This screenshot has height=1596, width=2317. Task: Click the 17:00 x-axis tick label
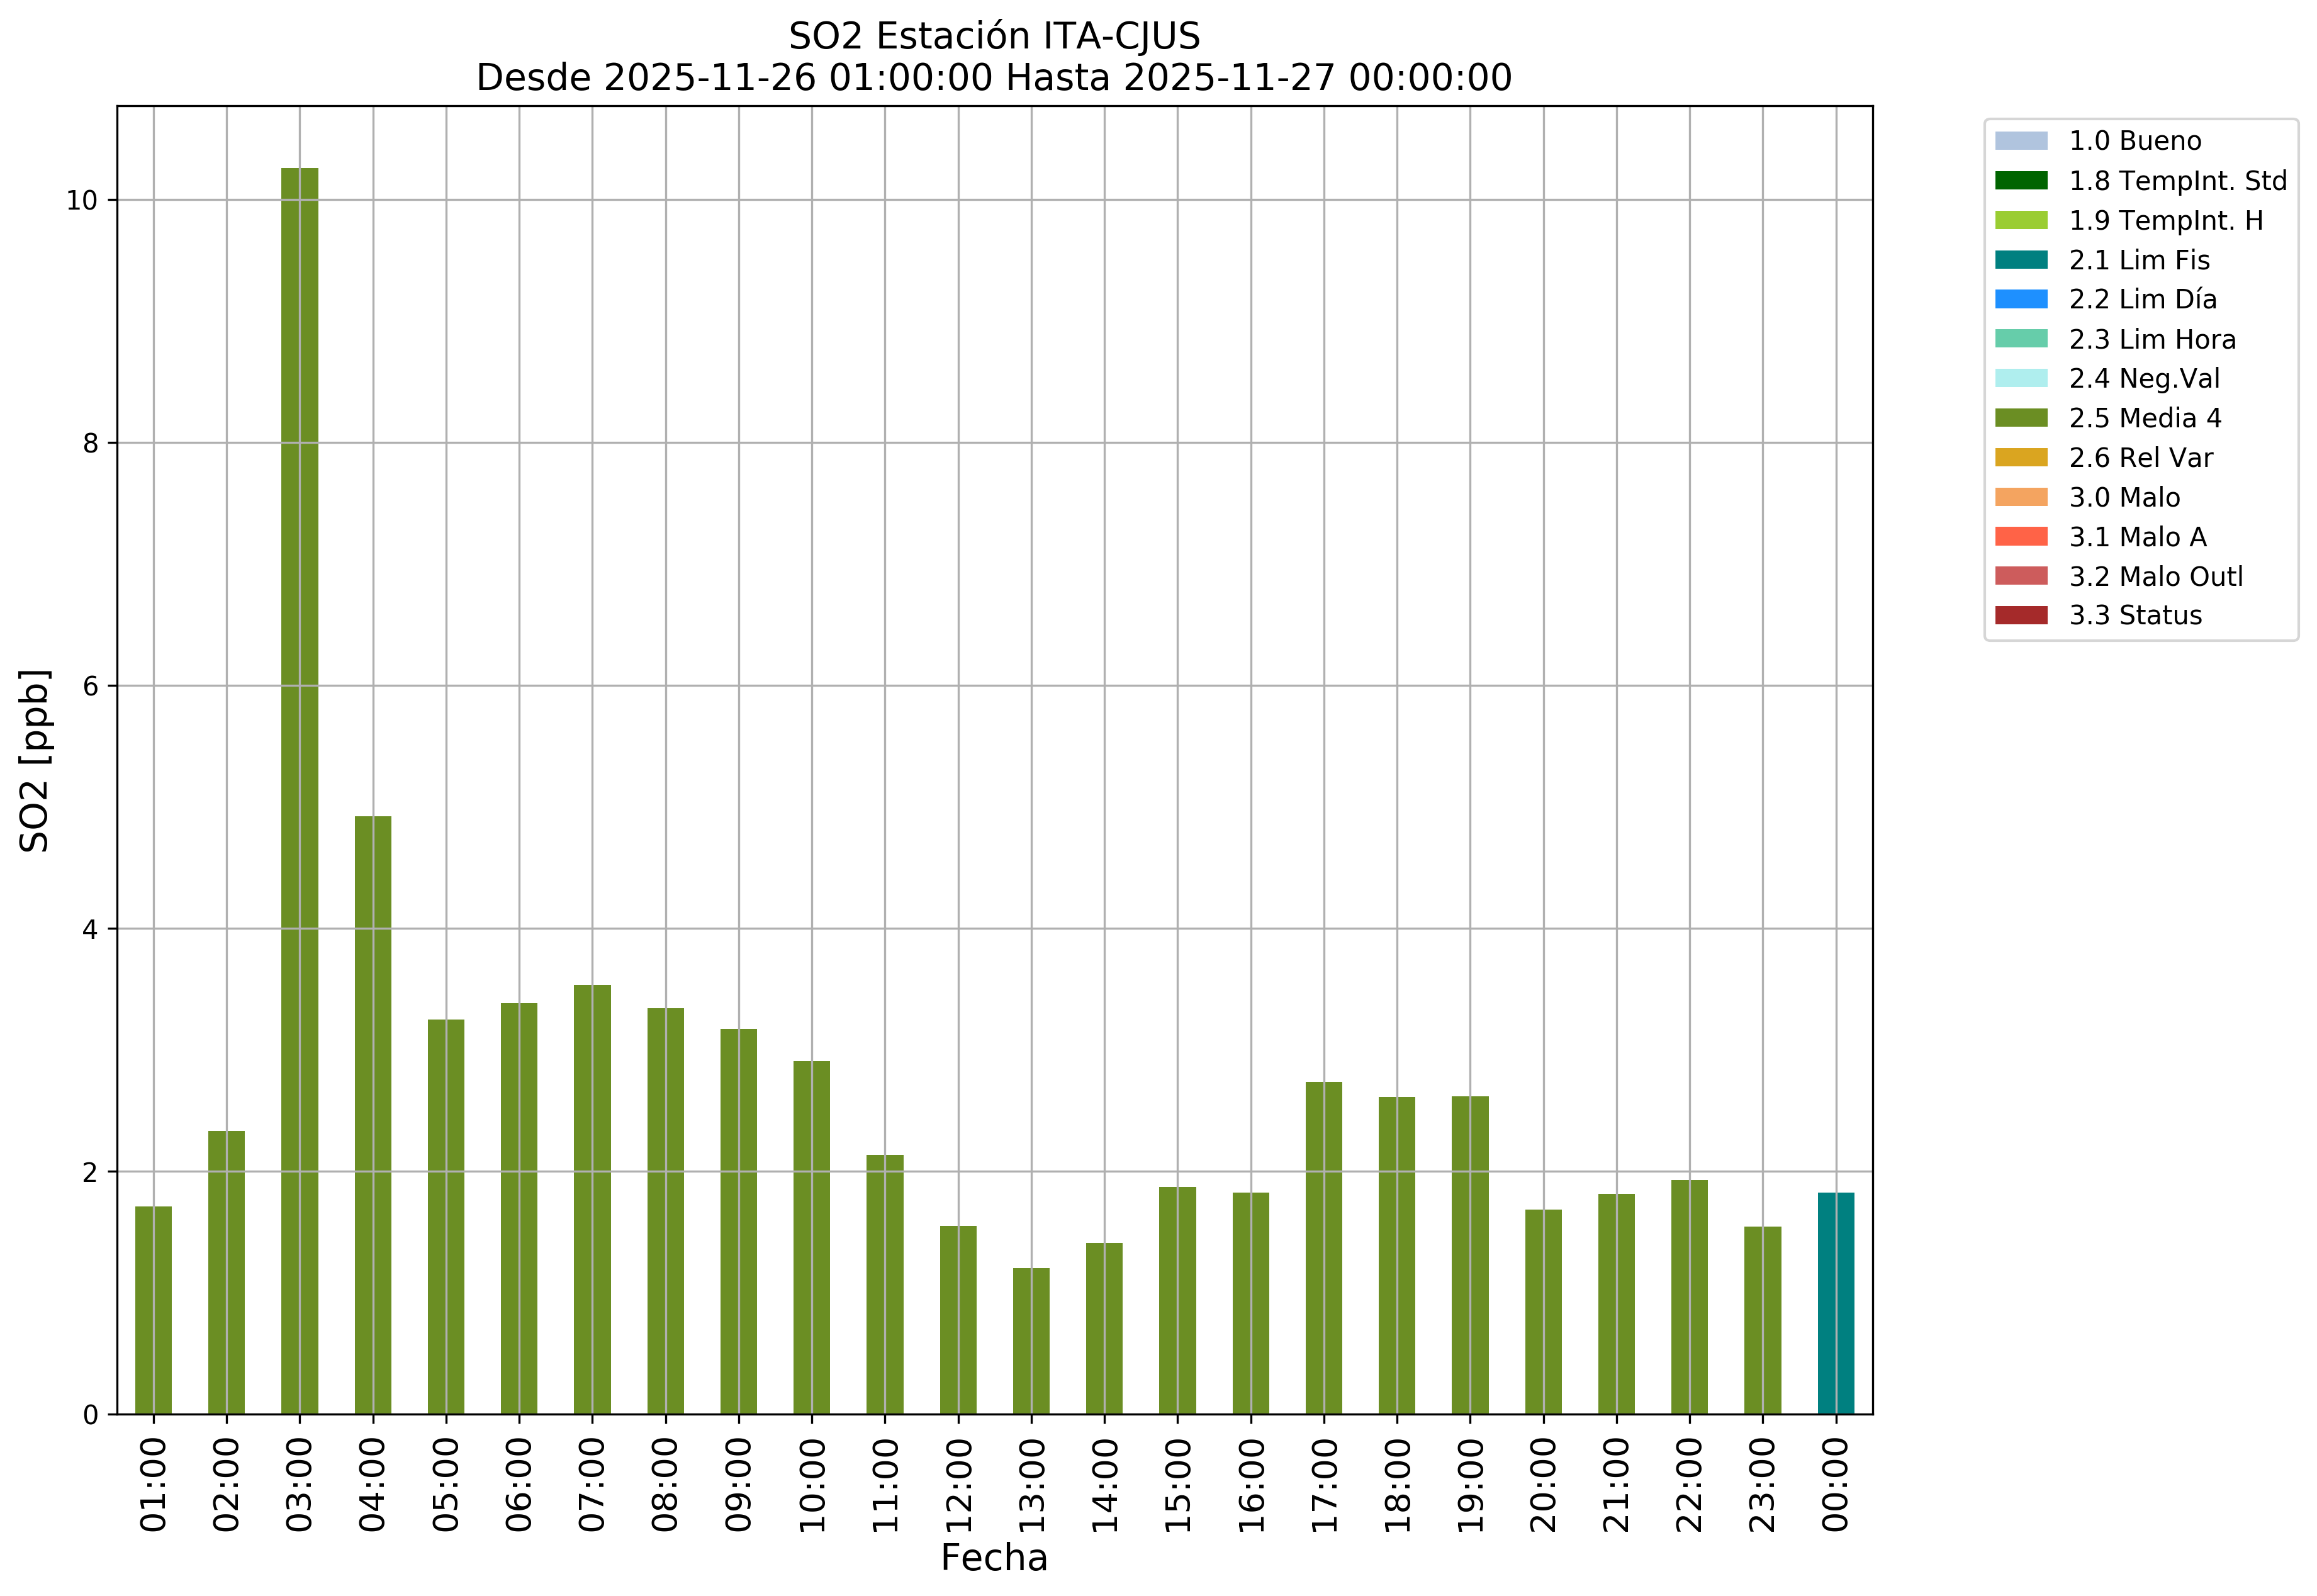pyautogui.click(x=1324, y=1485)
